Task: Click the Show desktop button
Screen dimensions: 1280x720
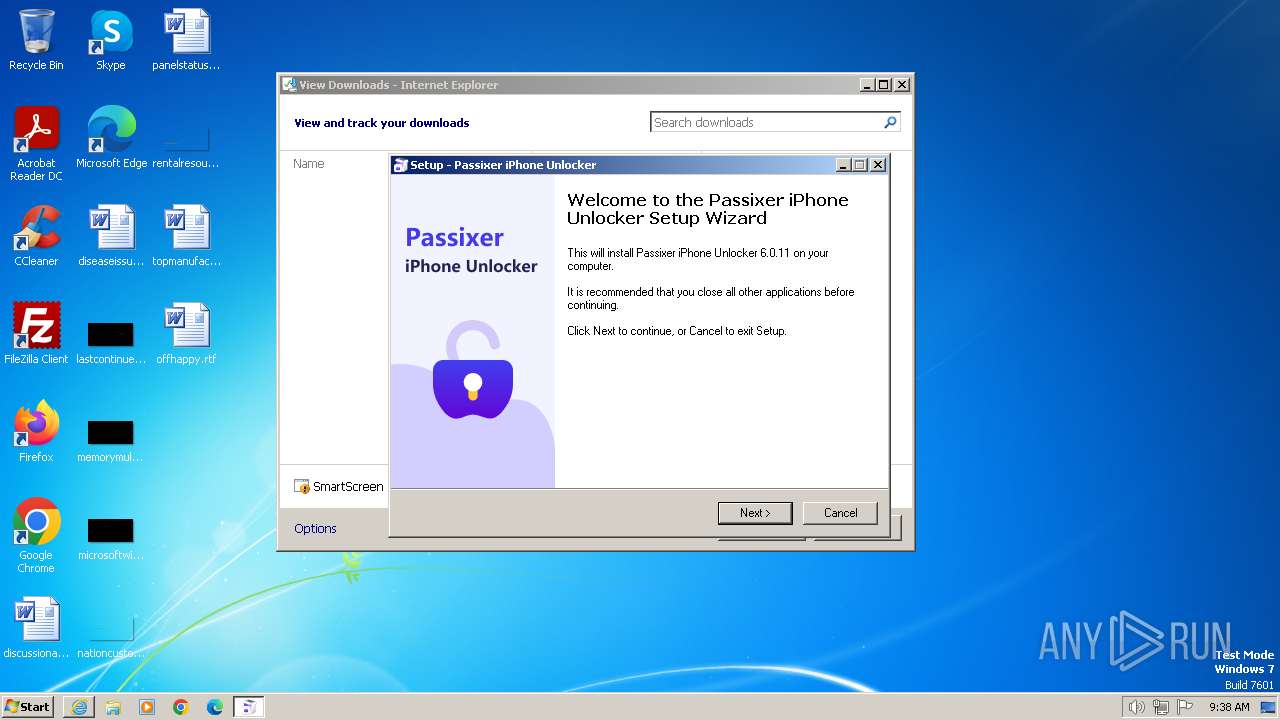Action: click(1268, 707)
